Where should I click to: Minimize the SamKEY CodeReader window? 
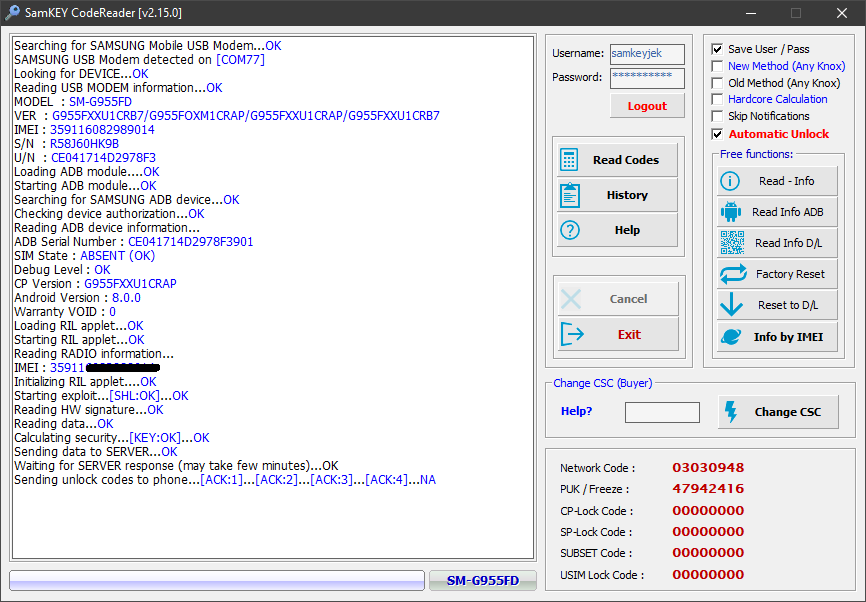[x=751, y=13]
